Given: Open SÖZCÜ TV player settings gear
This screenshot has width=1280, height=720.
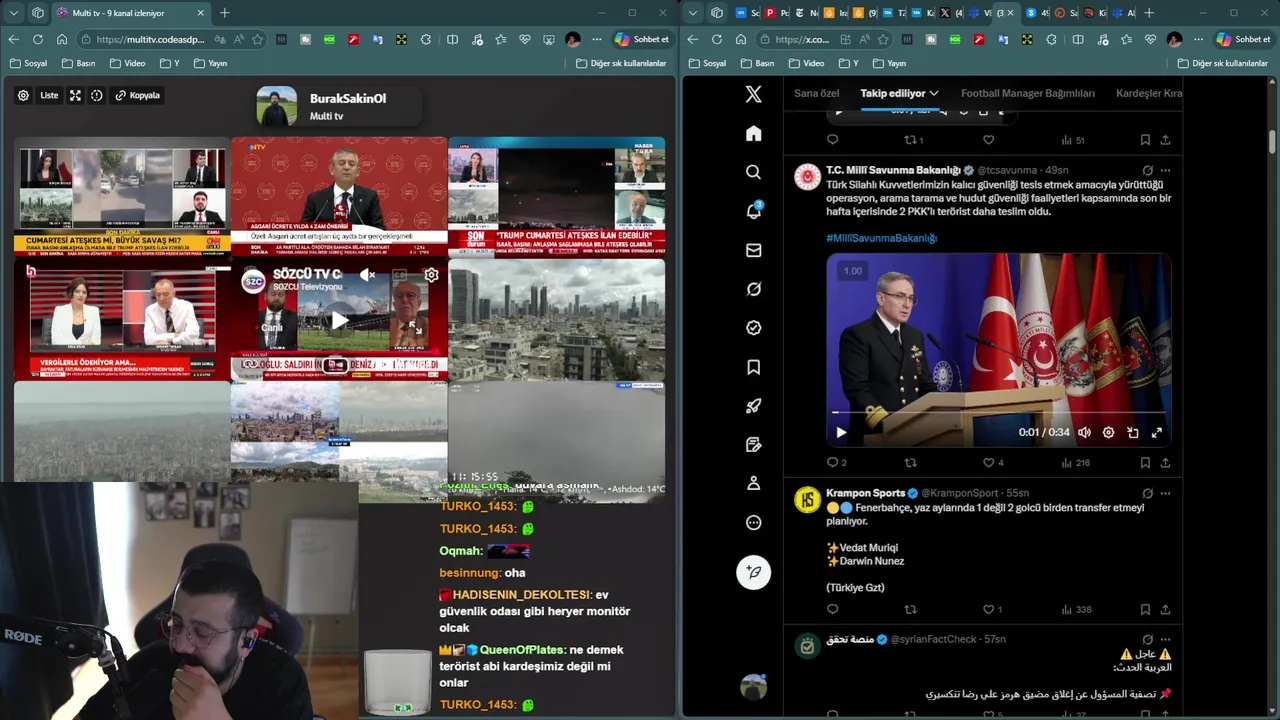Looking at the screenshot, I should [x=431, y=275].
